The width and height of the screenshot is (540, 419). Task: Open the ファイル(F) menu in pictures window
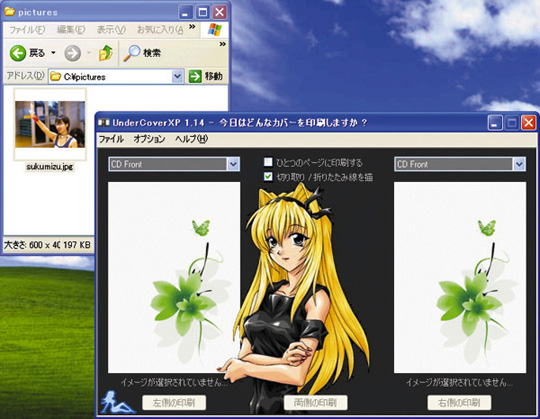pos(27,30)
